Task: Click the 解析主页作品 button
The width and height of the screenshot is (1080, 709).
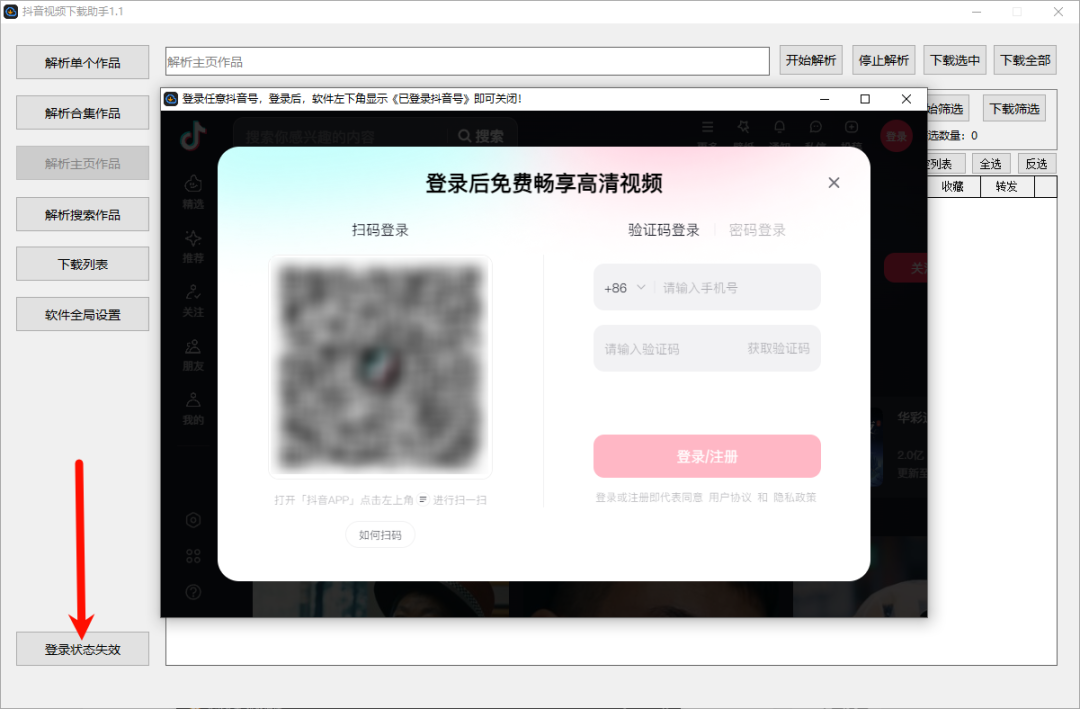Action: 83,163
